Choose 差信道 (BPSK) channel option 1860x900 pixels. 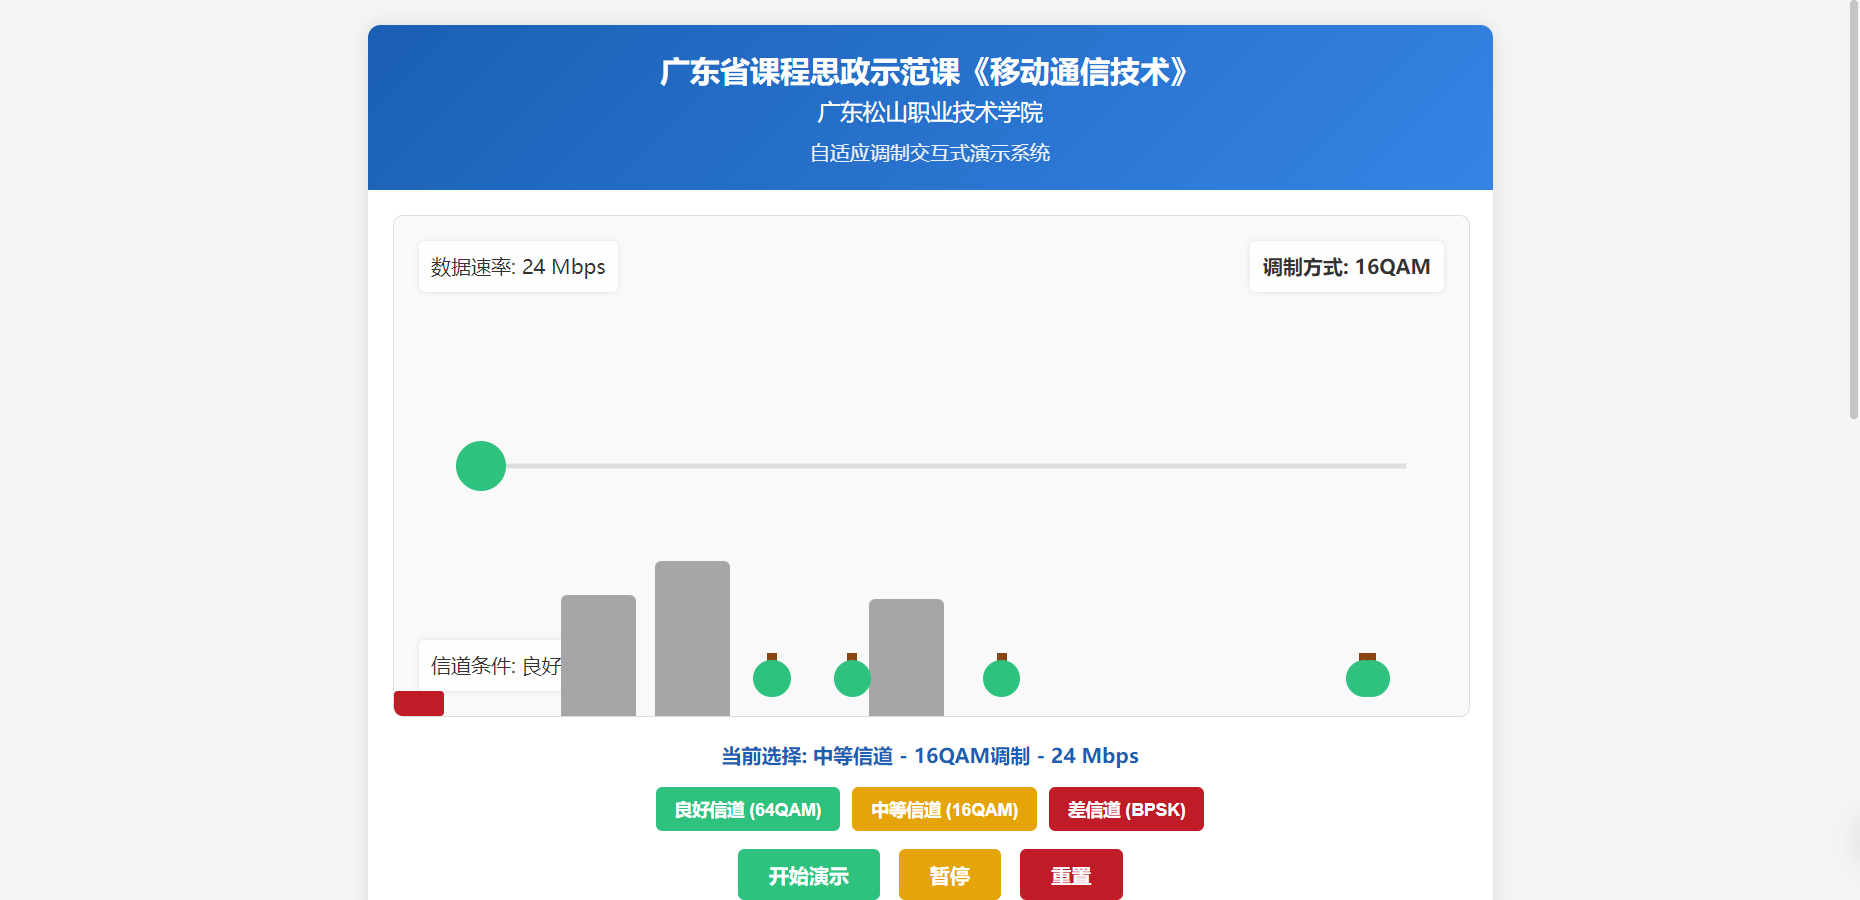[x=1126, y=809]
